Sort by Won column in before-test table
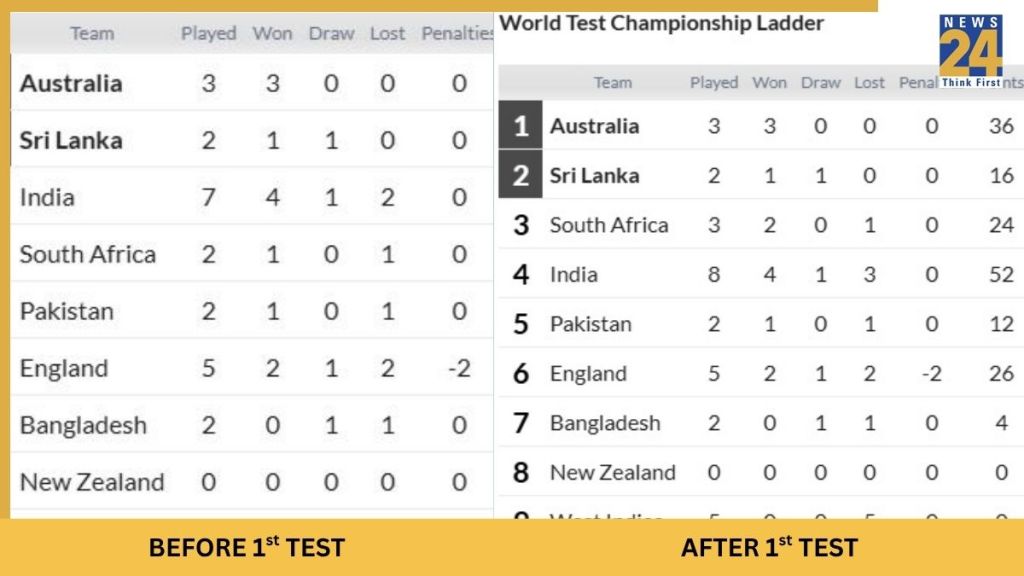The image size is (1024, 576). tap(272, 33)
